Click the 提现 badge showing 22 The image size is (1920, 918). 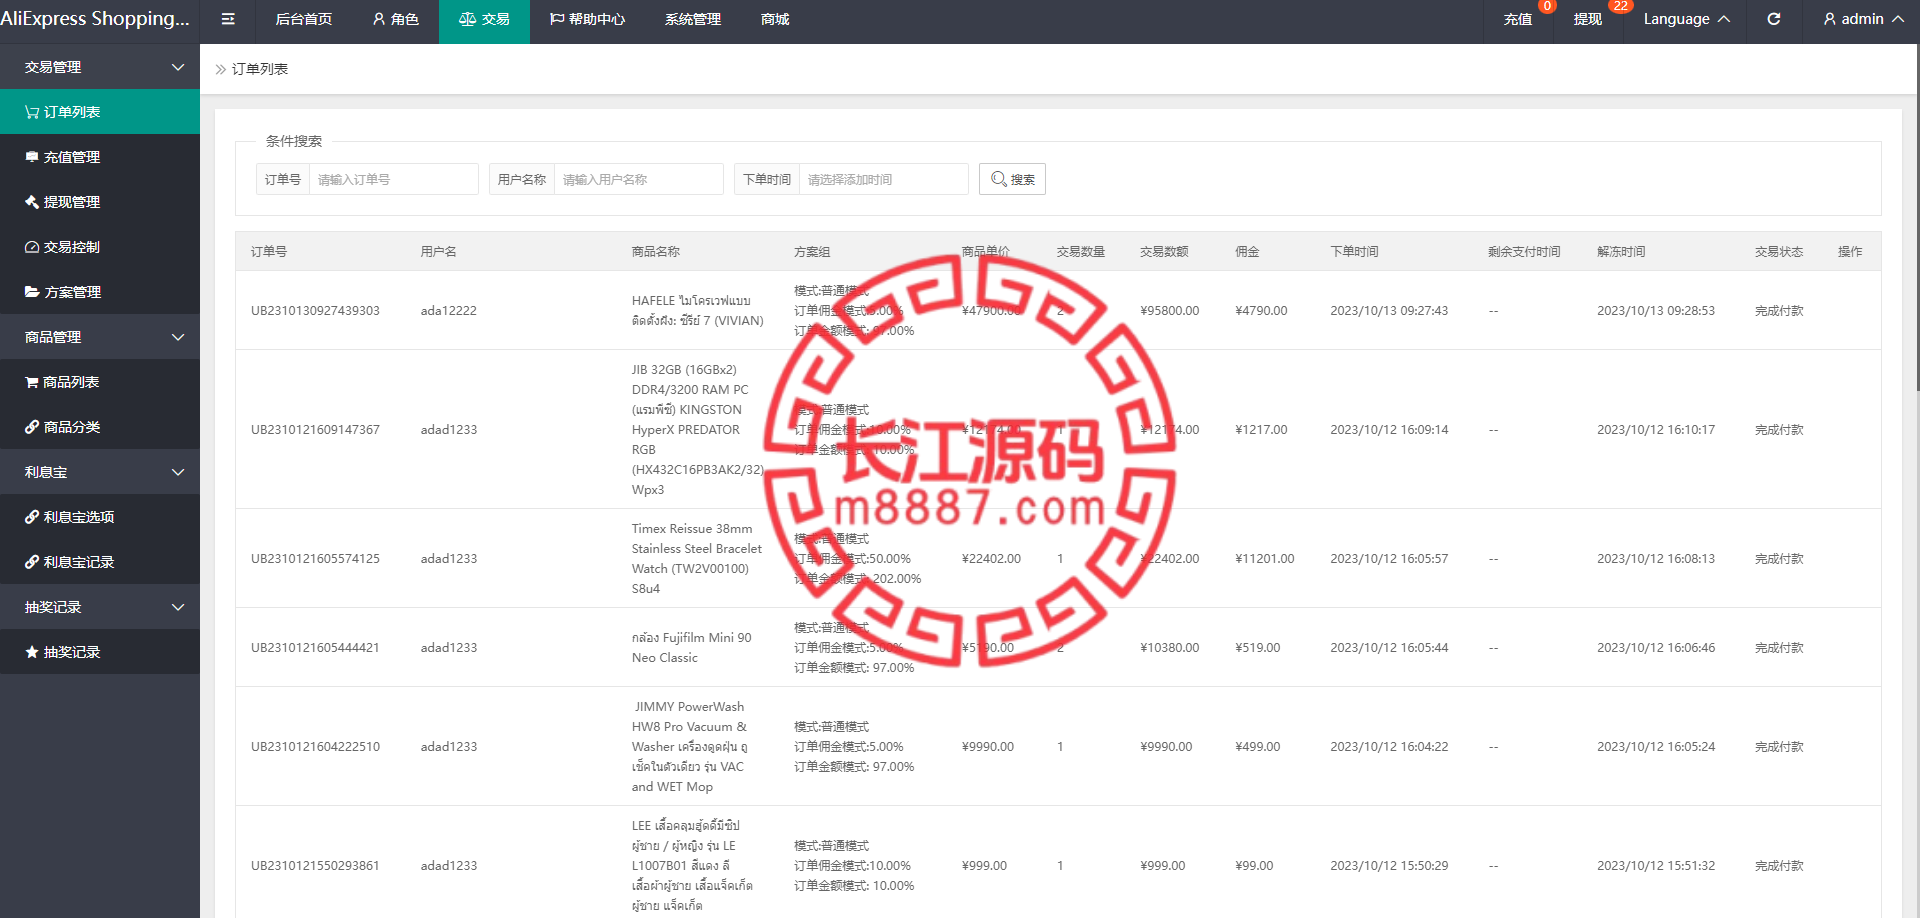point(1620,6)
